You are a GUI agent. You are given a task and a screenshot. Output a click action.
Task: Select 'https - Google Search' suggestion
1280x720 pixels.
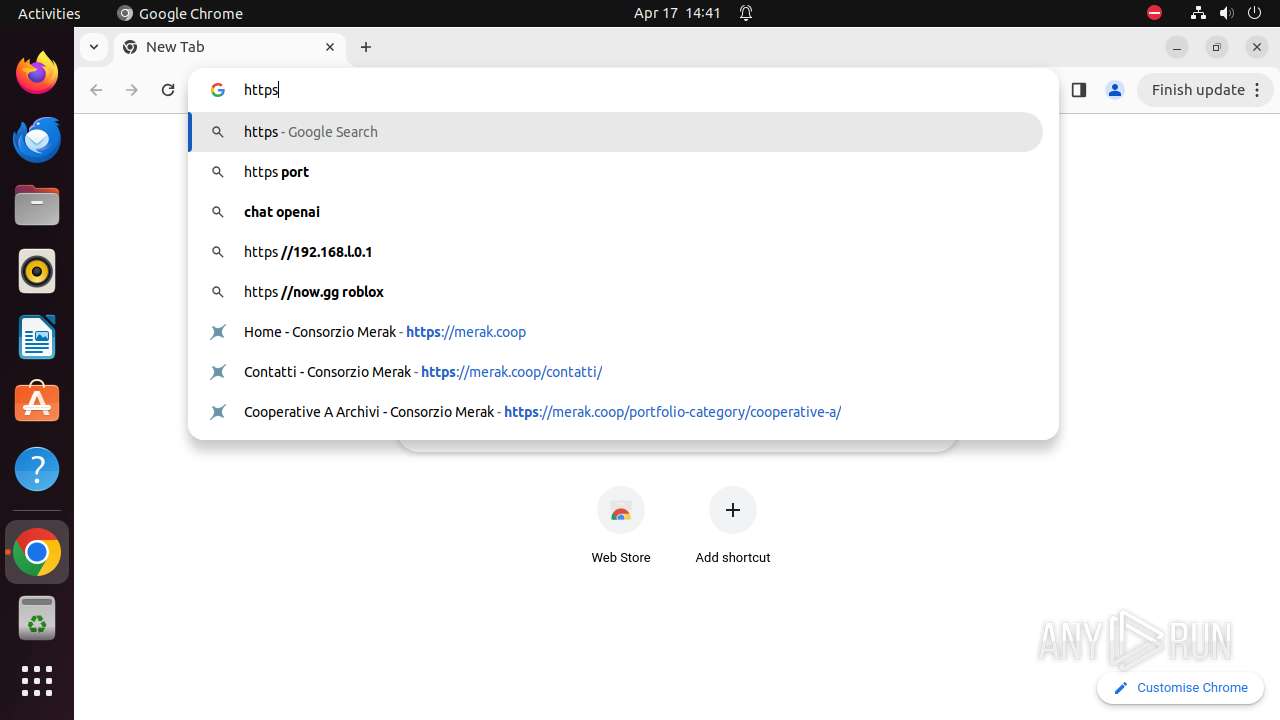pyautogui.click(x=615, y=132)
